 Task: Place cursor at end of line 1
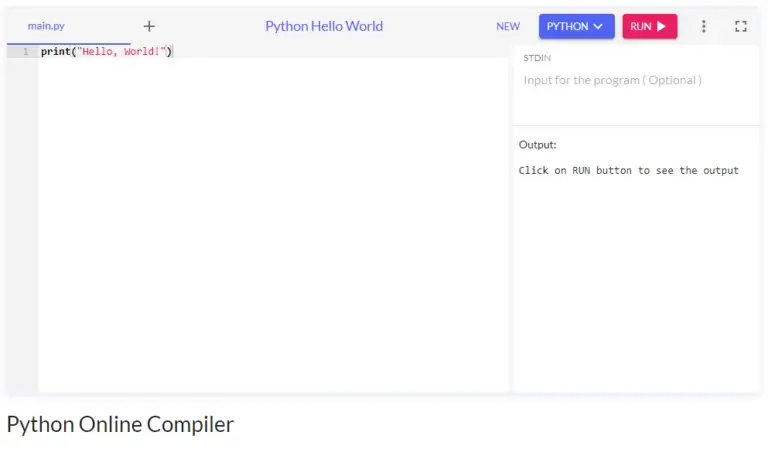click(x=173, y=52)
